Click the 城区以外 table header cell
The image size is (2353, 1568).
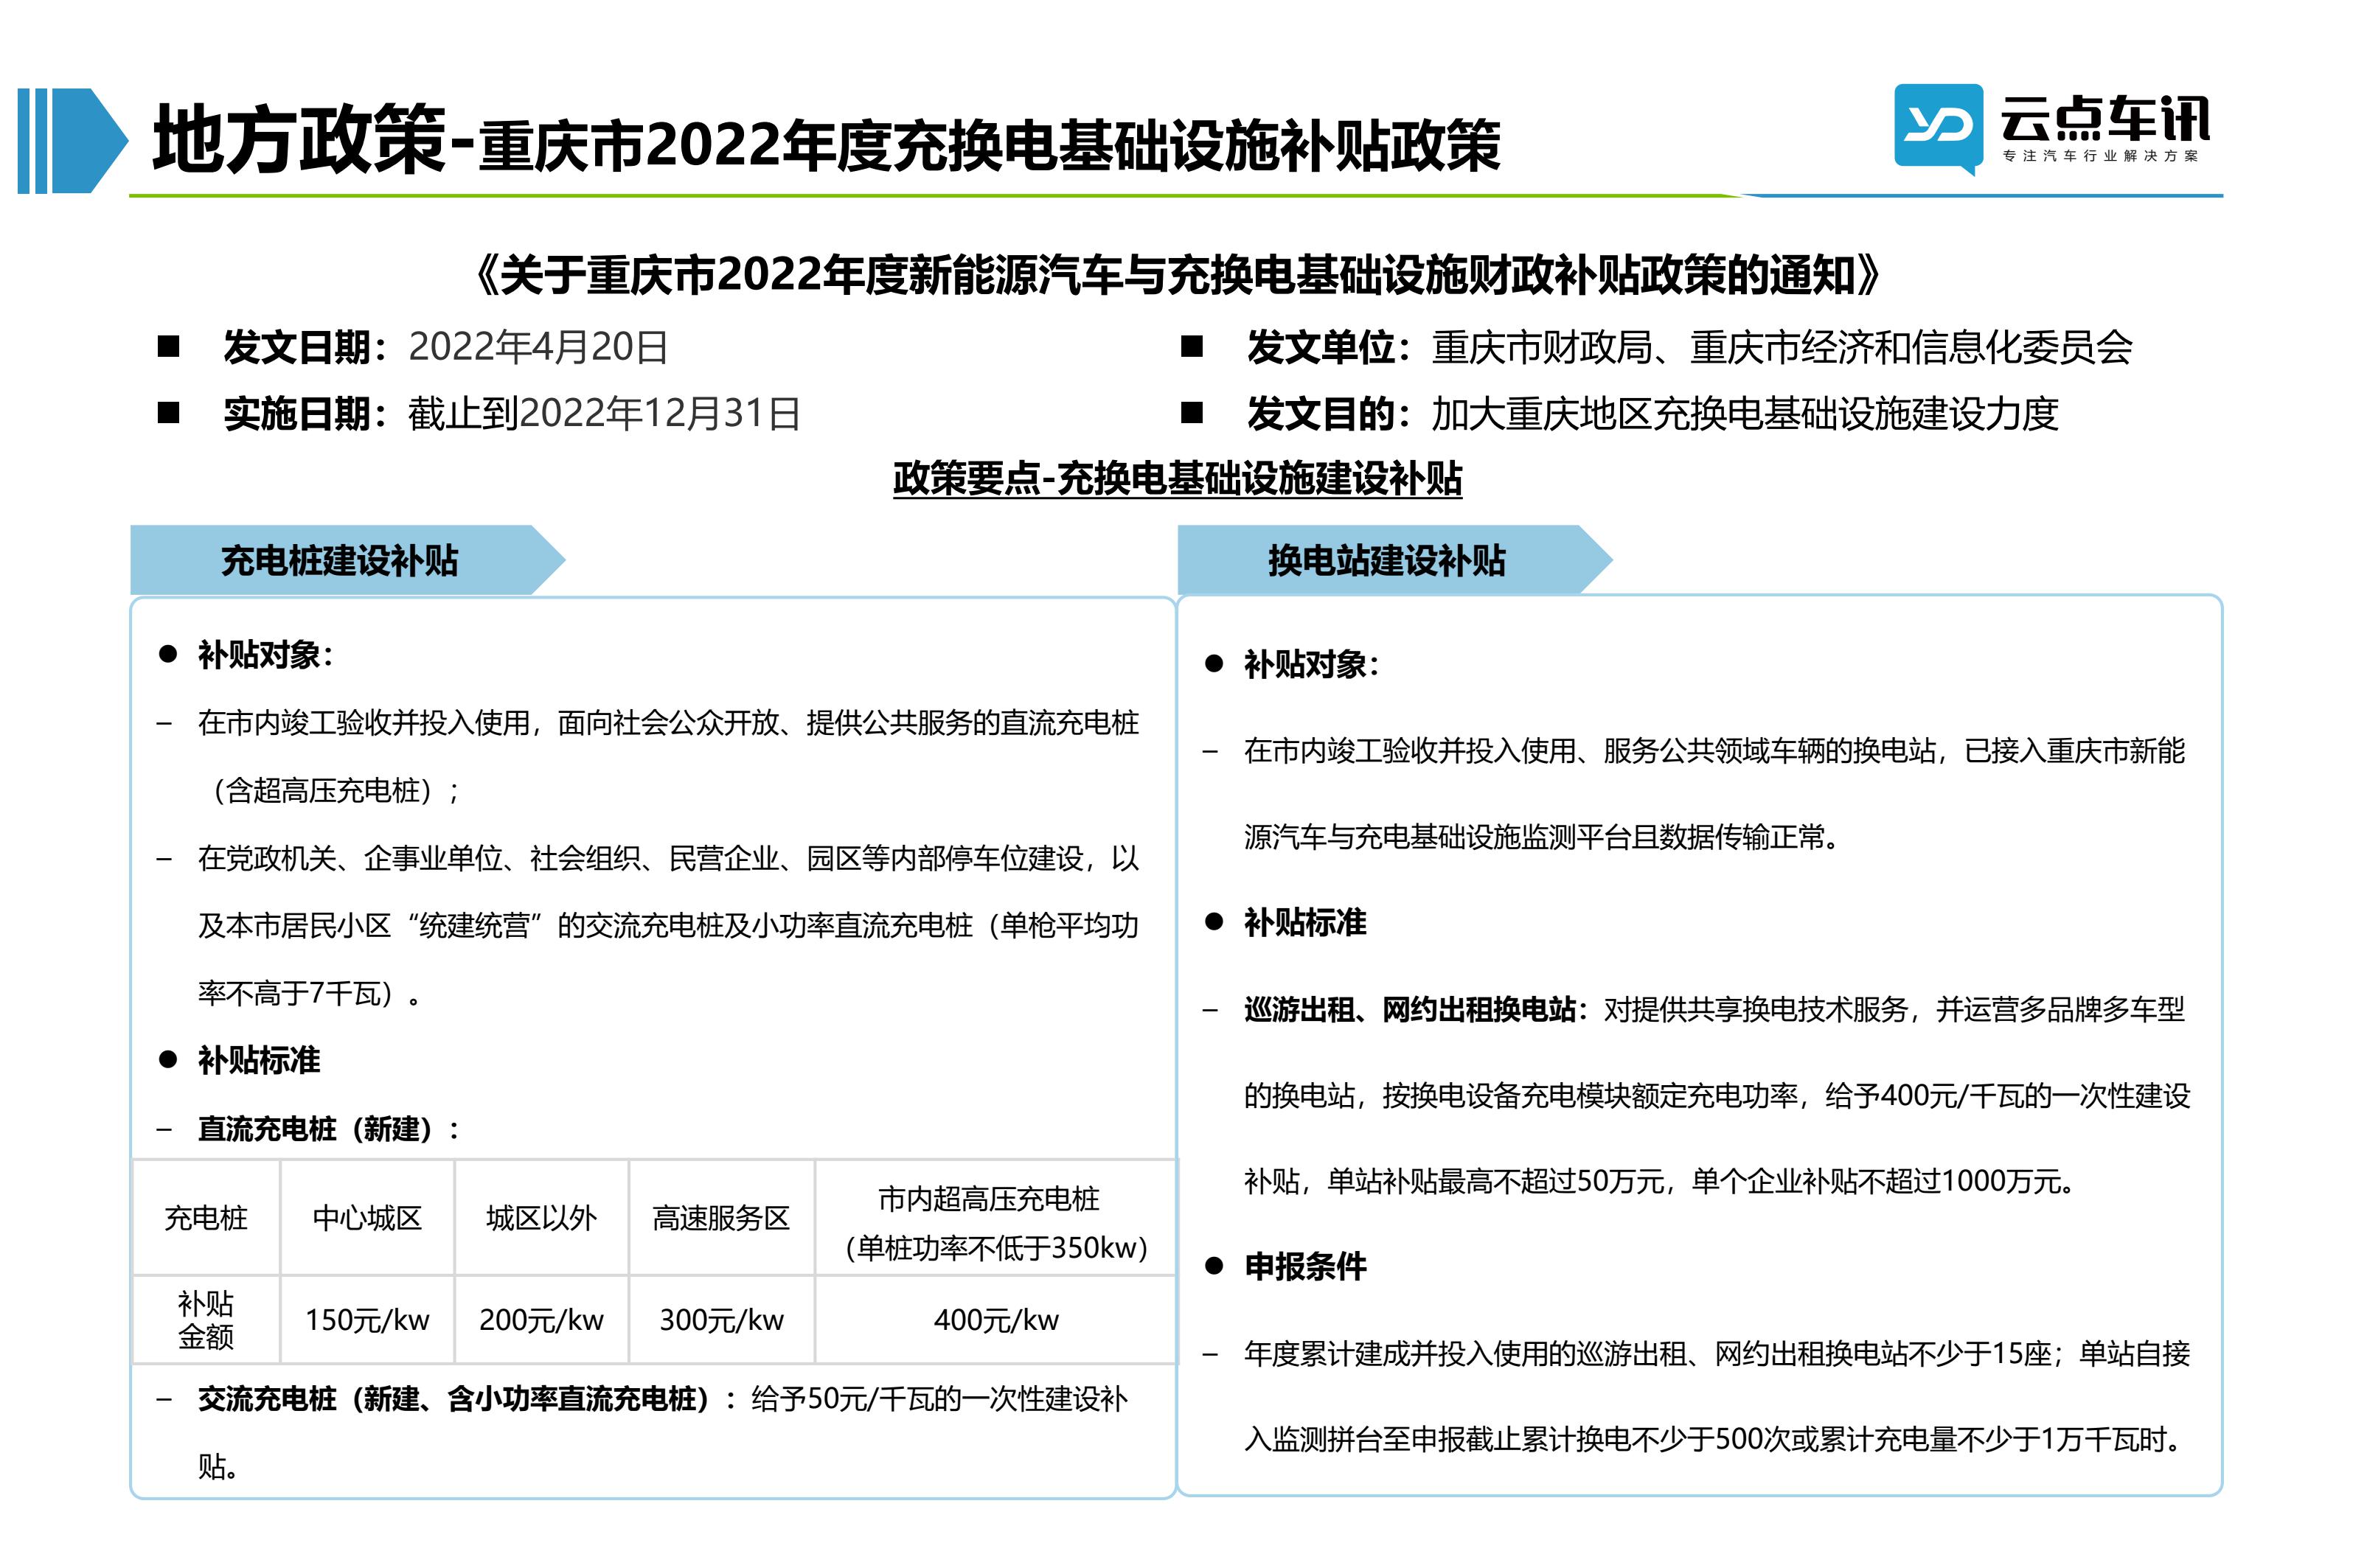541,1218
